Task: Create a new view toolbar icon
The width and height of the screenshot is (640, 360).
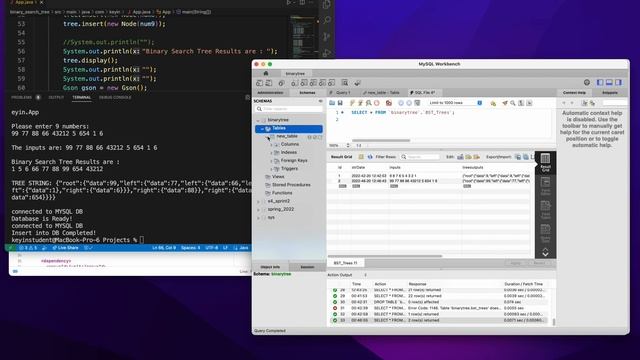Action: (x=313, y=83)
